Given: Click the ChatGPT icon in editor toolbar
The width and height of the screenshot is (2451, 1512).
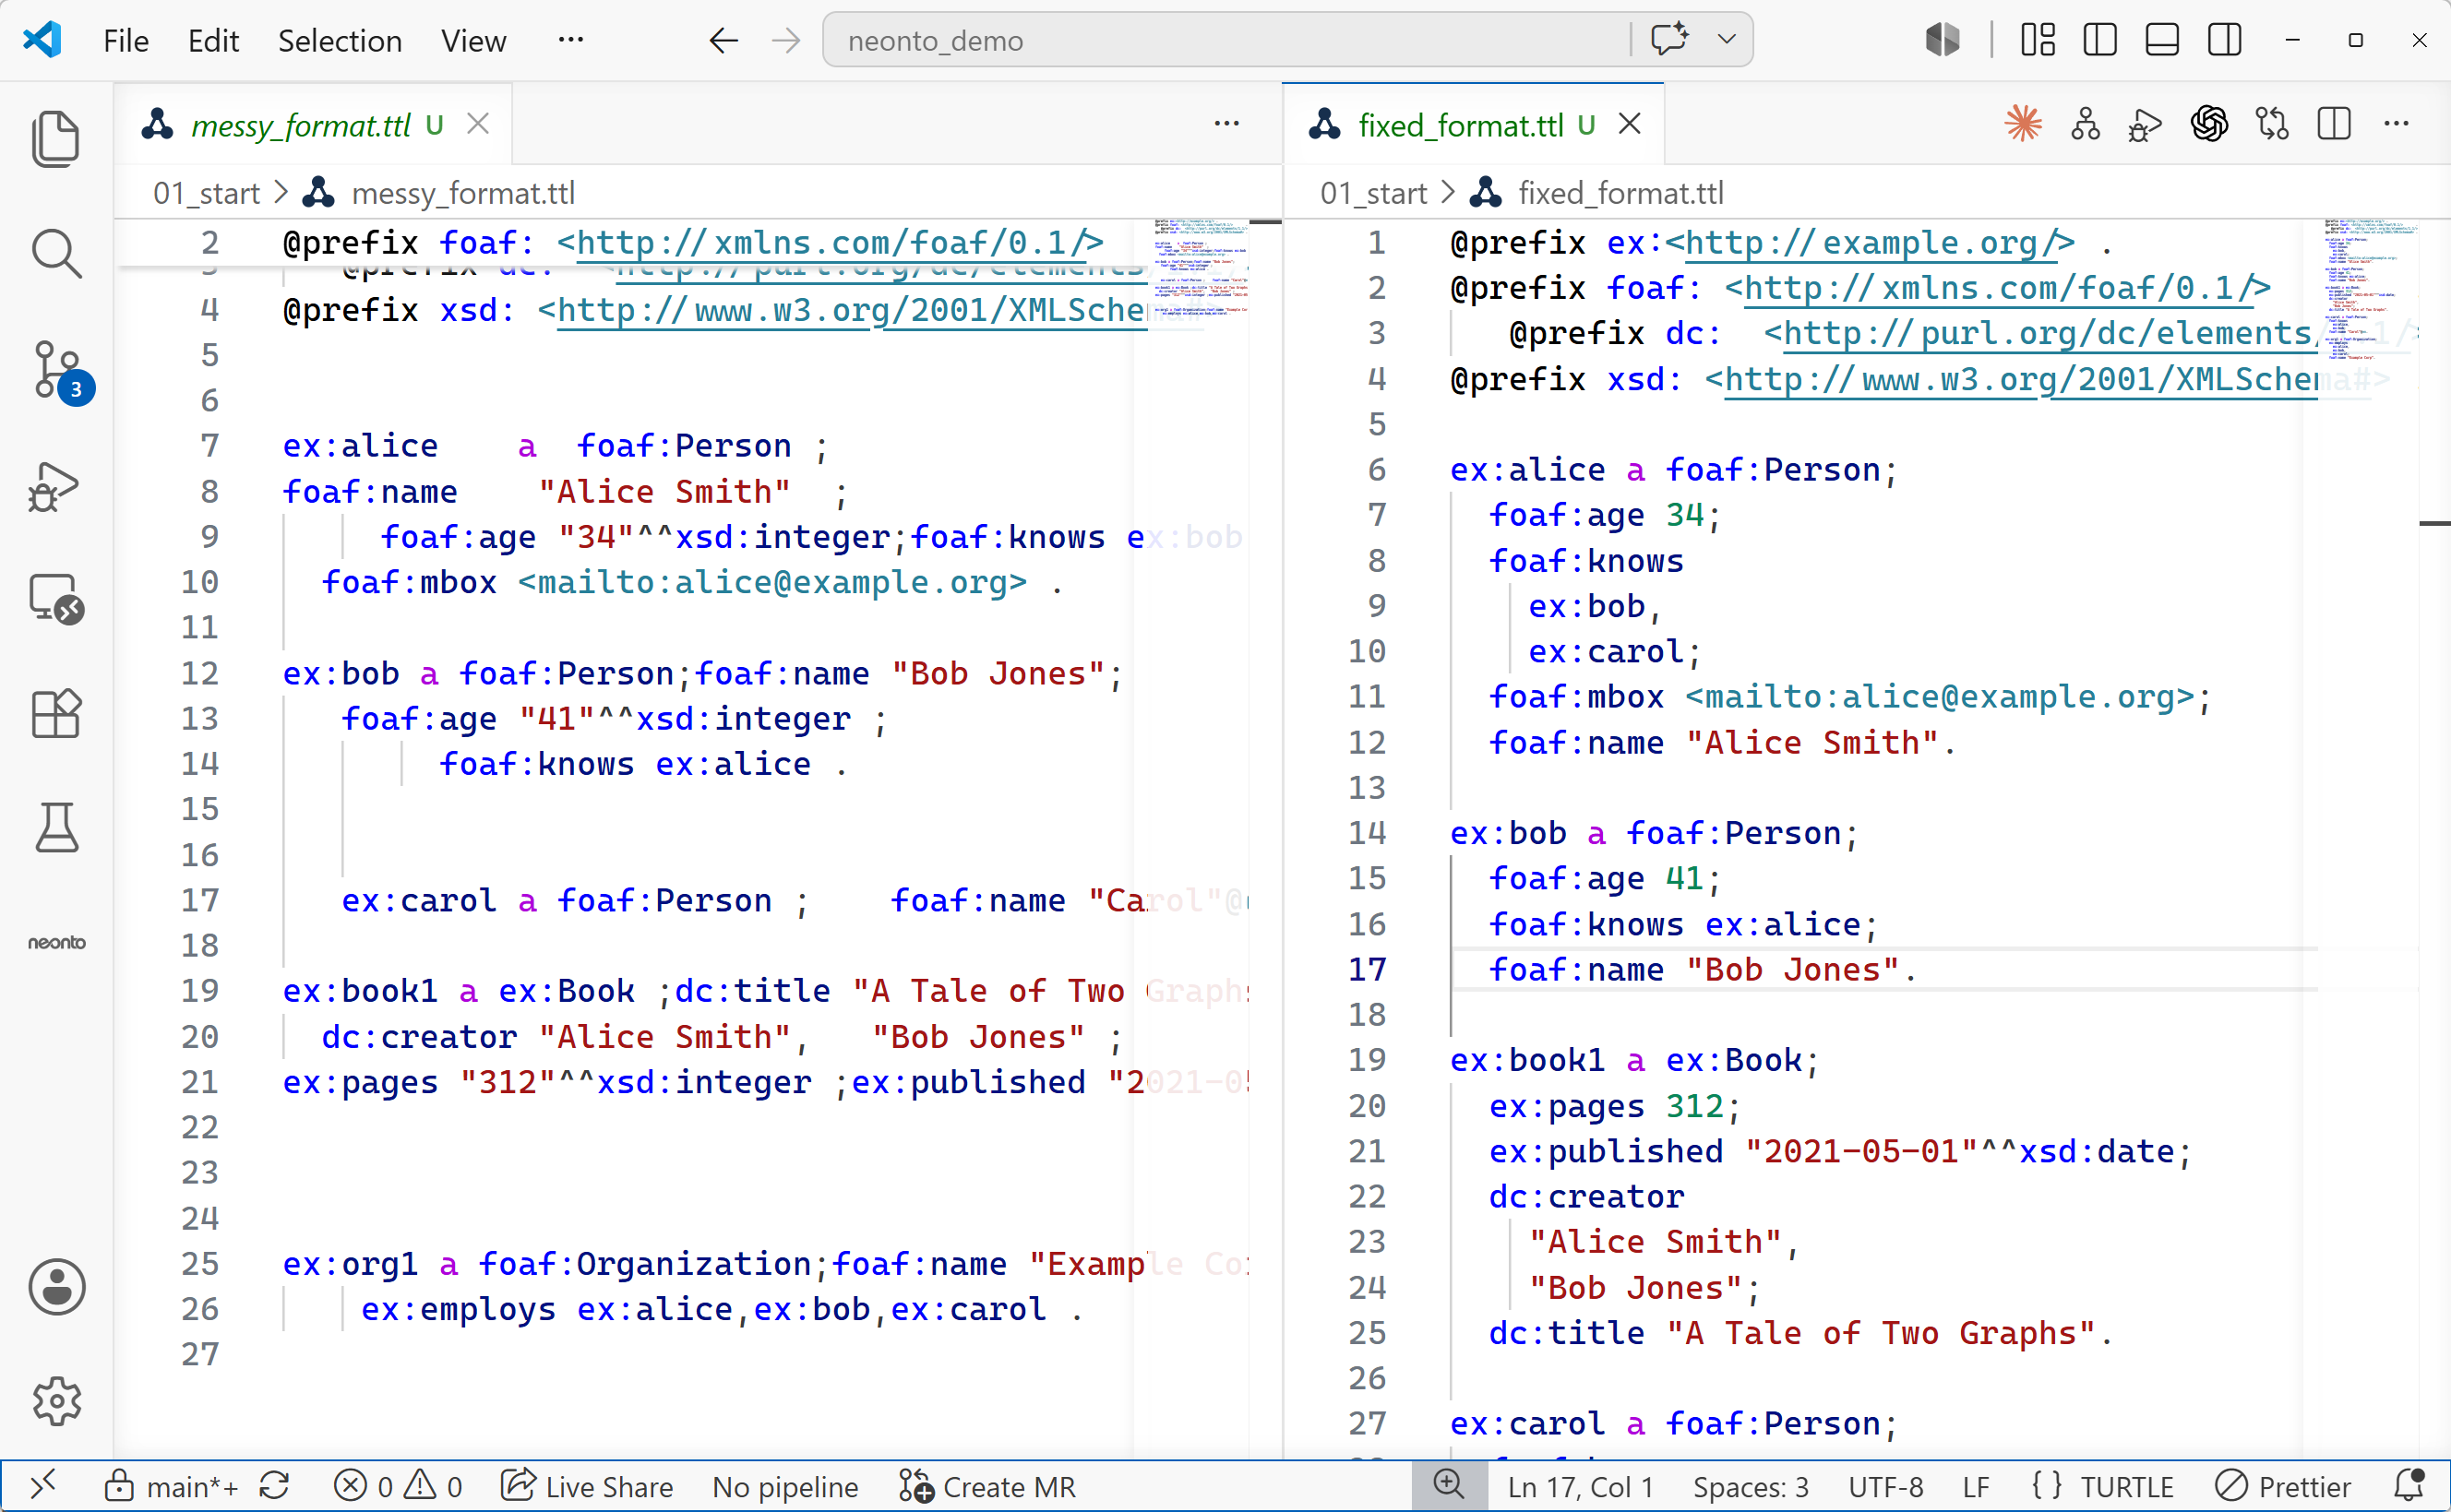Looking at the screenshot, I should click(2209, 124).
